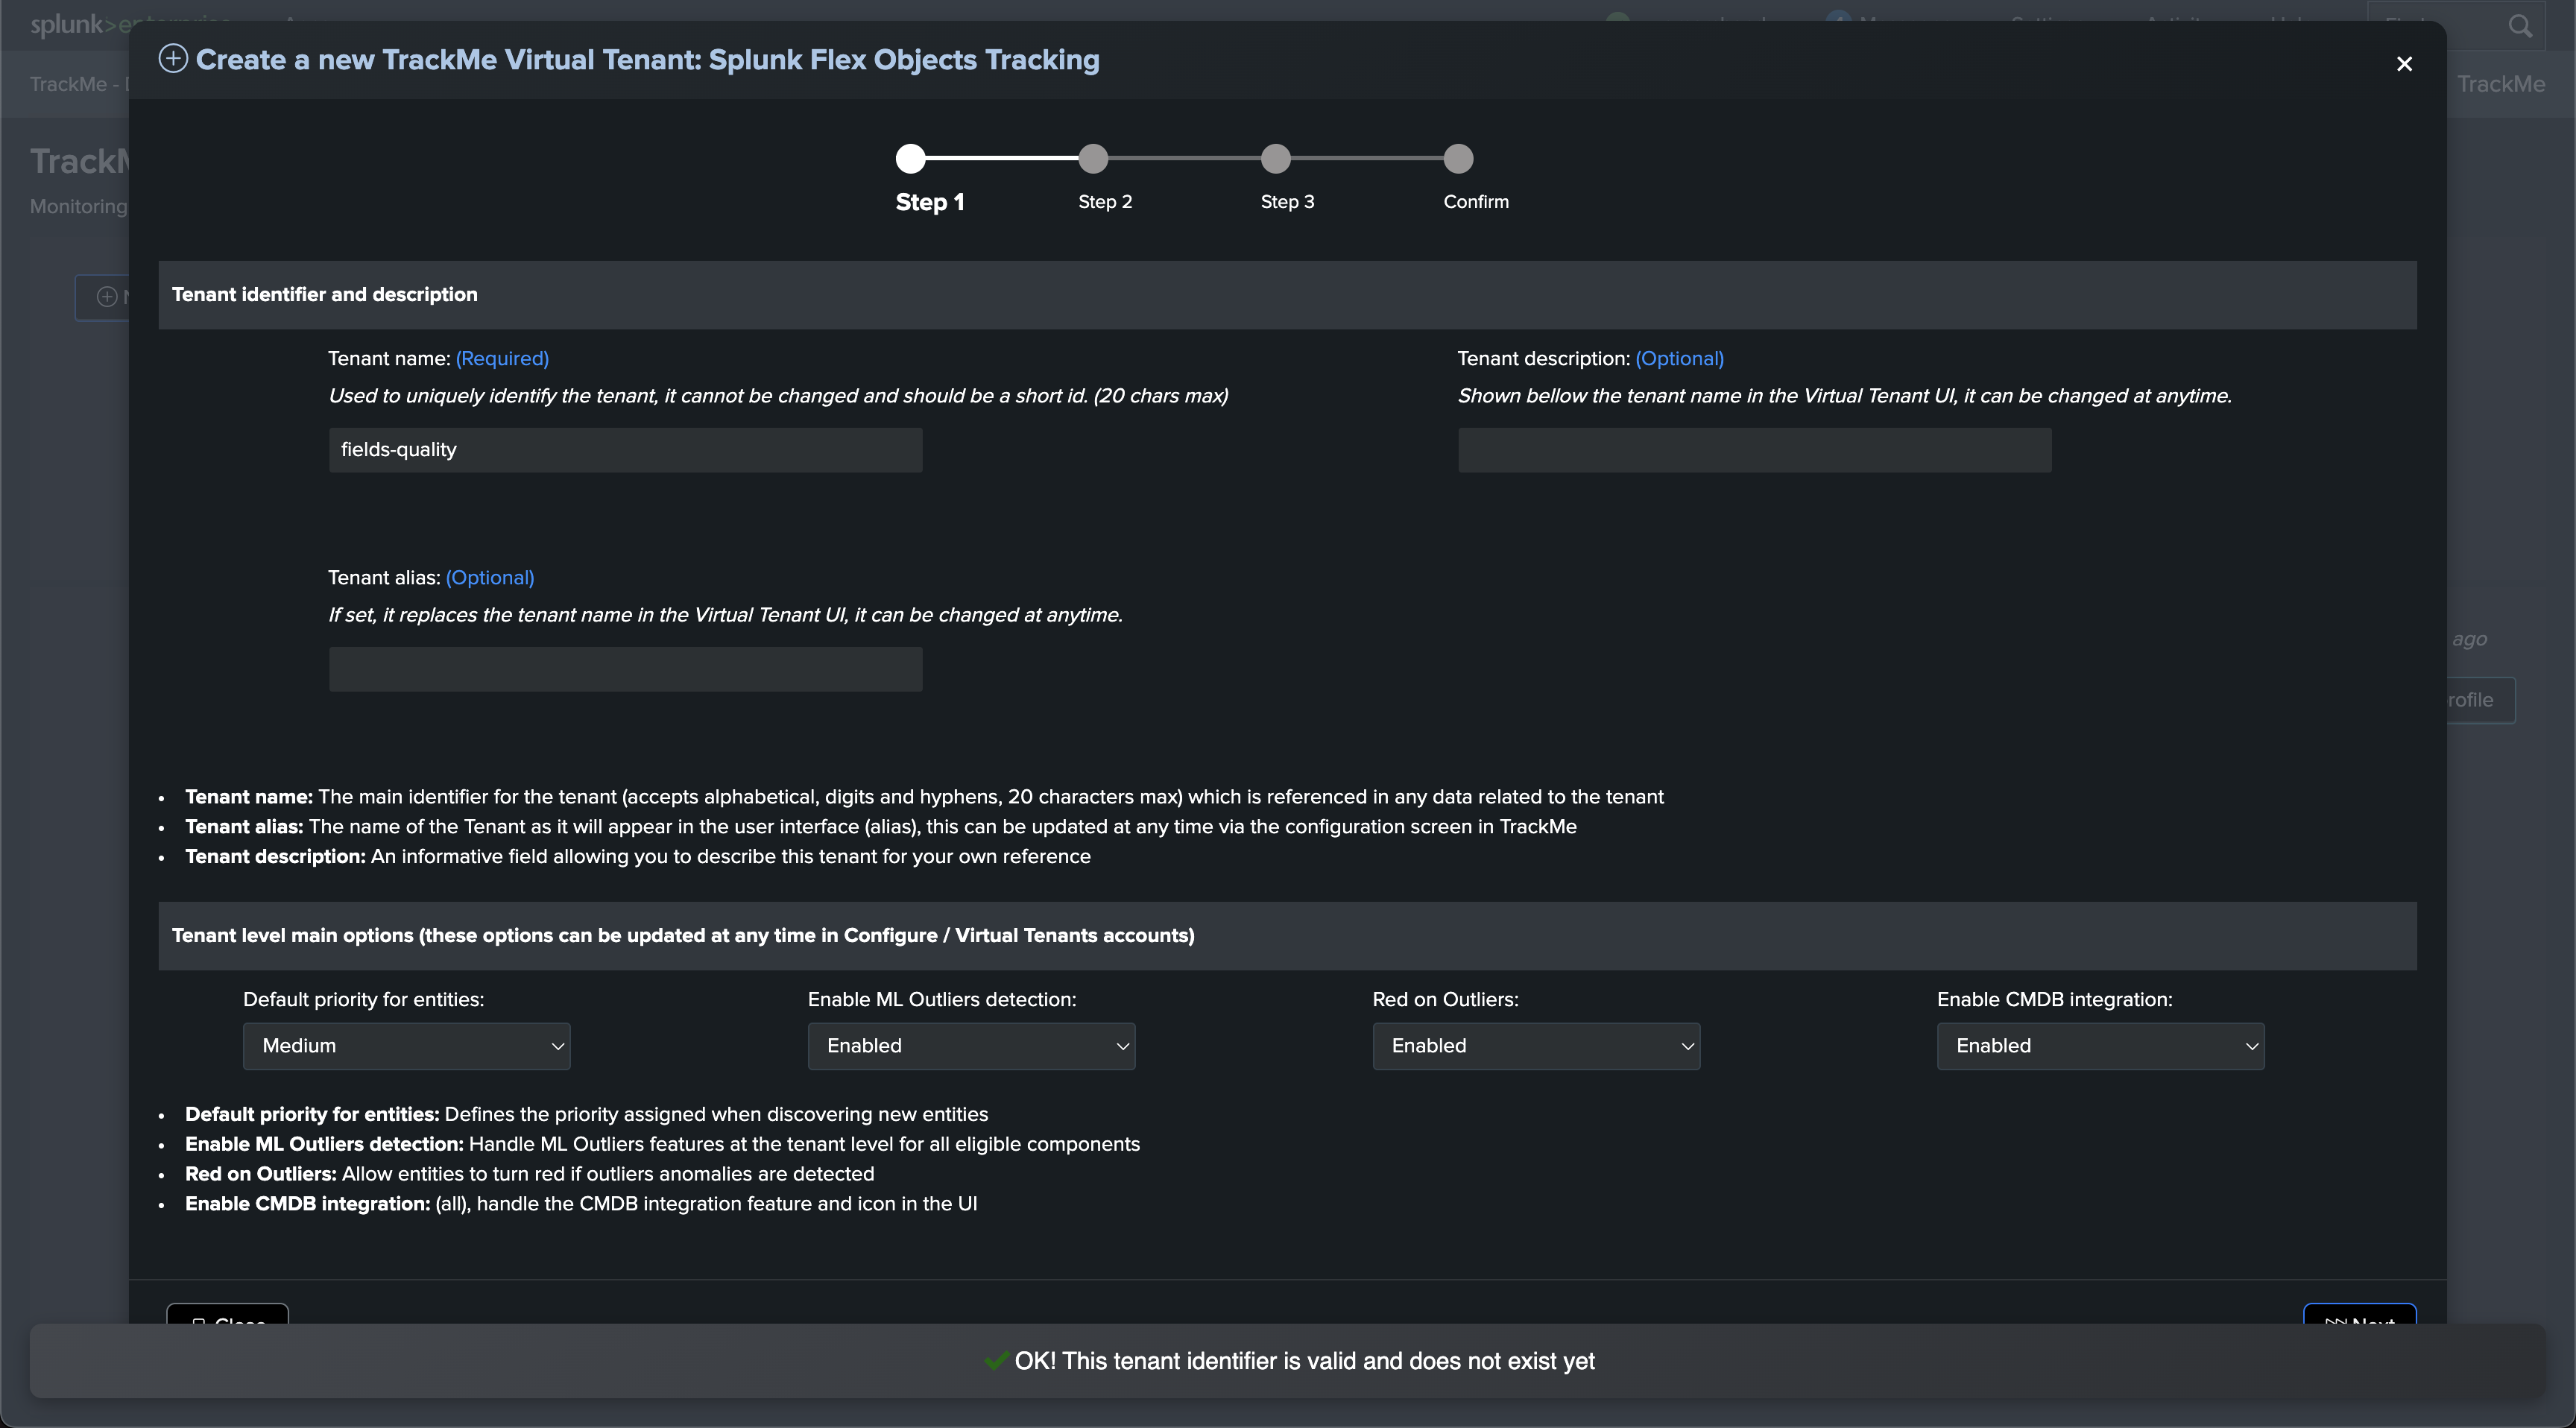
Task: Expand the Red on Outliers dropdown
Action: [1536, 1046]
